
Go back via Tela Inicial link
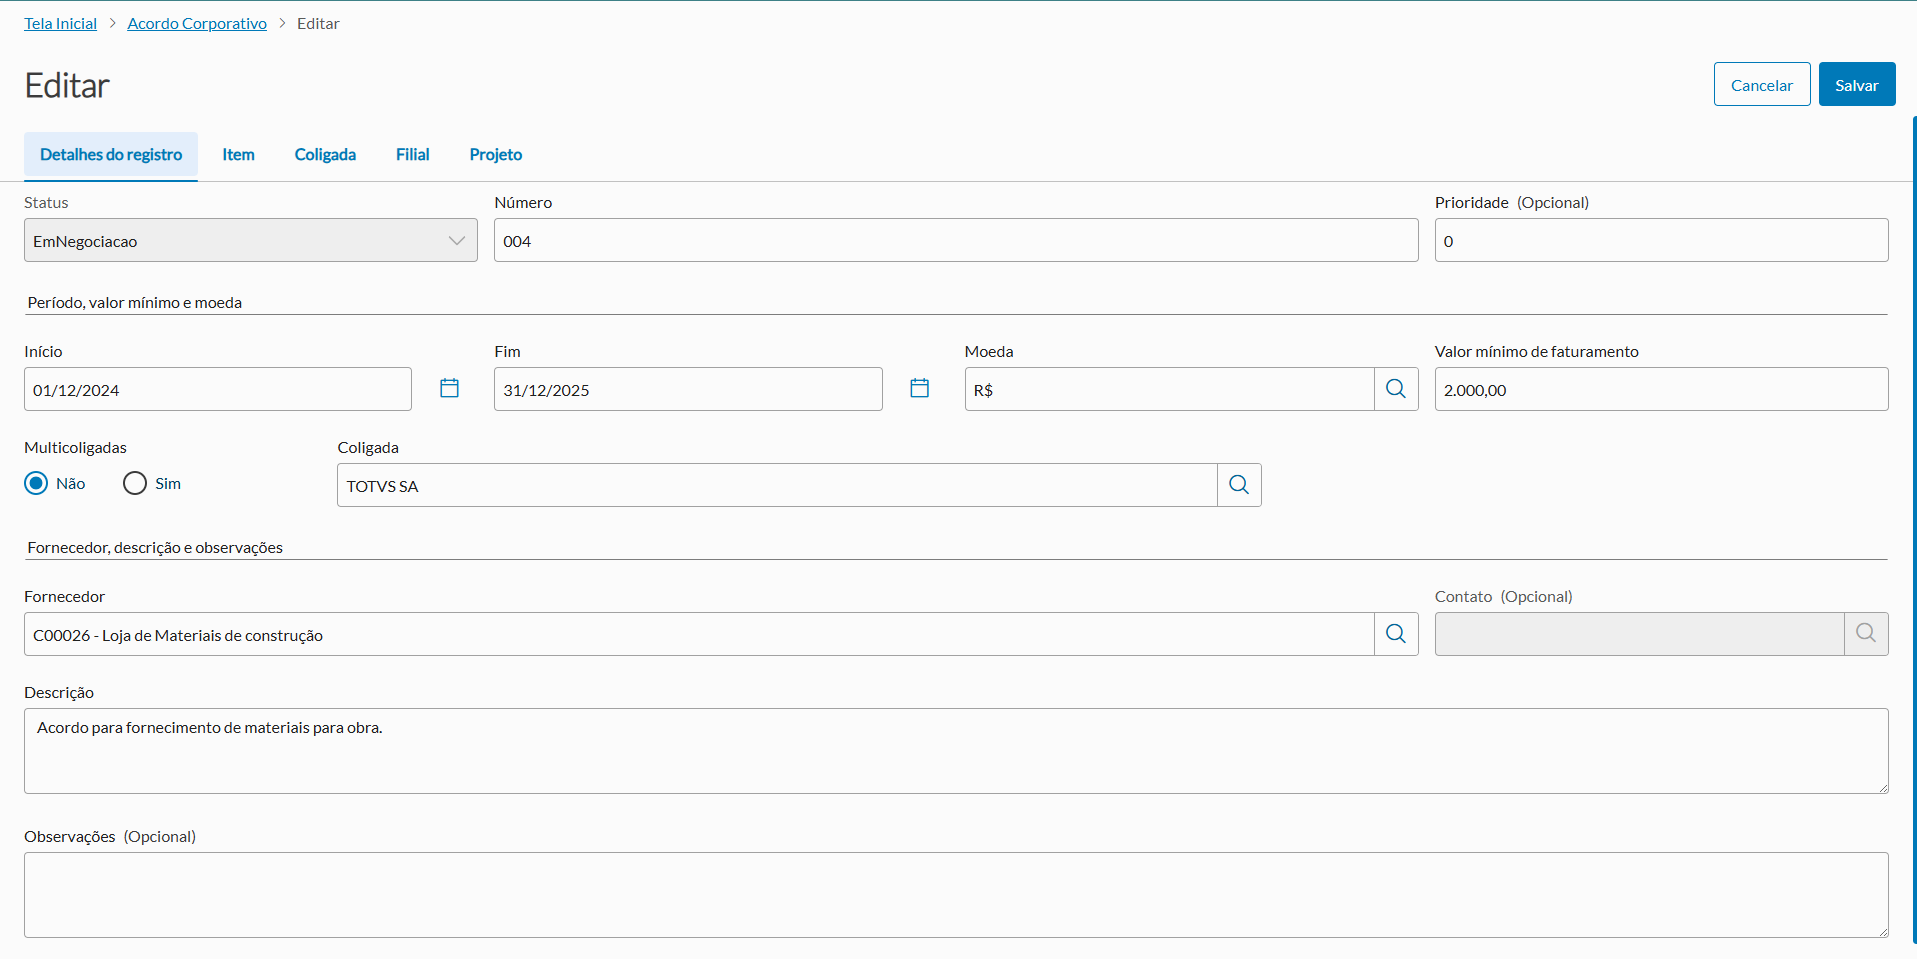(61, 24)
